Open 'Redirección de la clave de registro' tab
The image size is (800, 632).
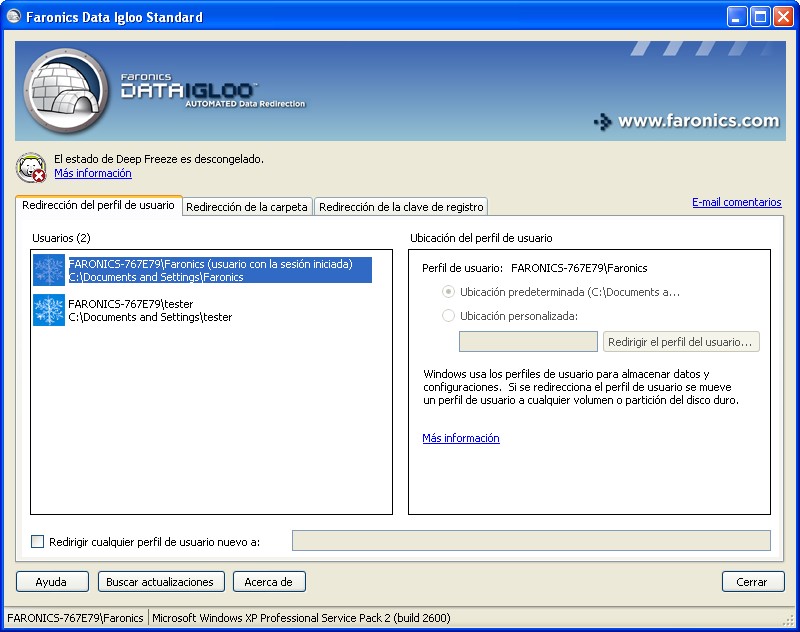401,207
